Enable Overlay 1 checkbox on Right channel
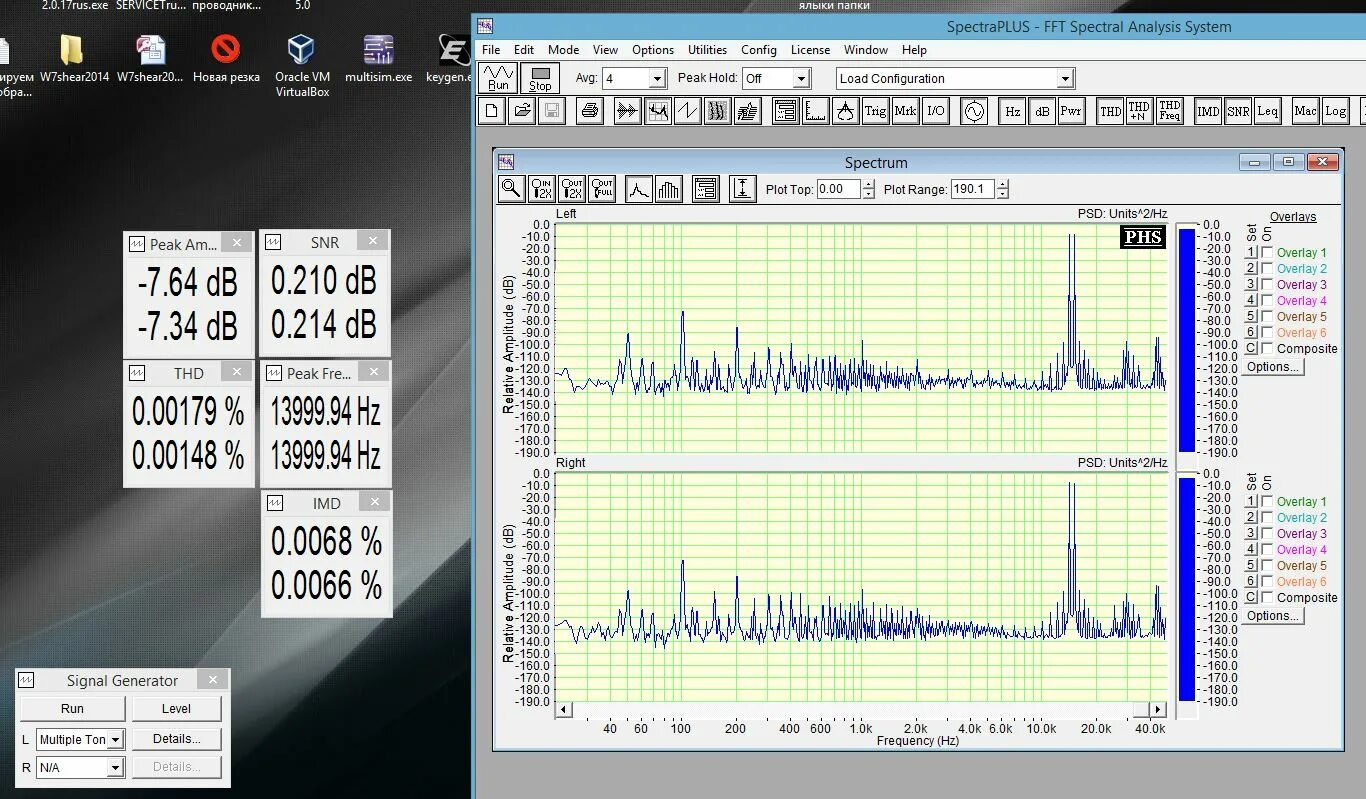The width and height of the screenshot is (1366, 799). [x=1267, y=502]
